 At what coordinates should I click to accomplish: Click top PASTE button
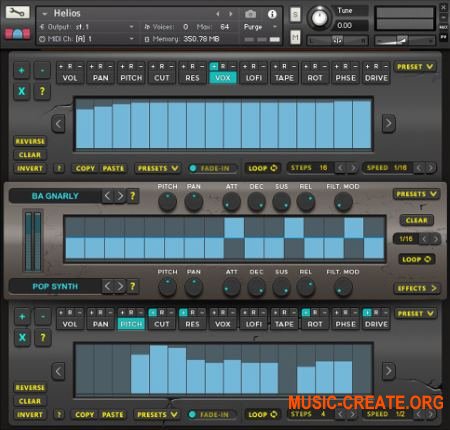tap(113, 169)
